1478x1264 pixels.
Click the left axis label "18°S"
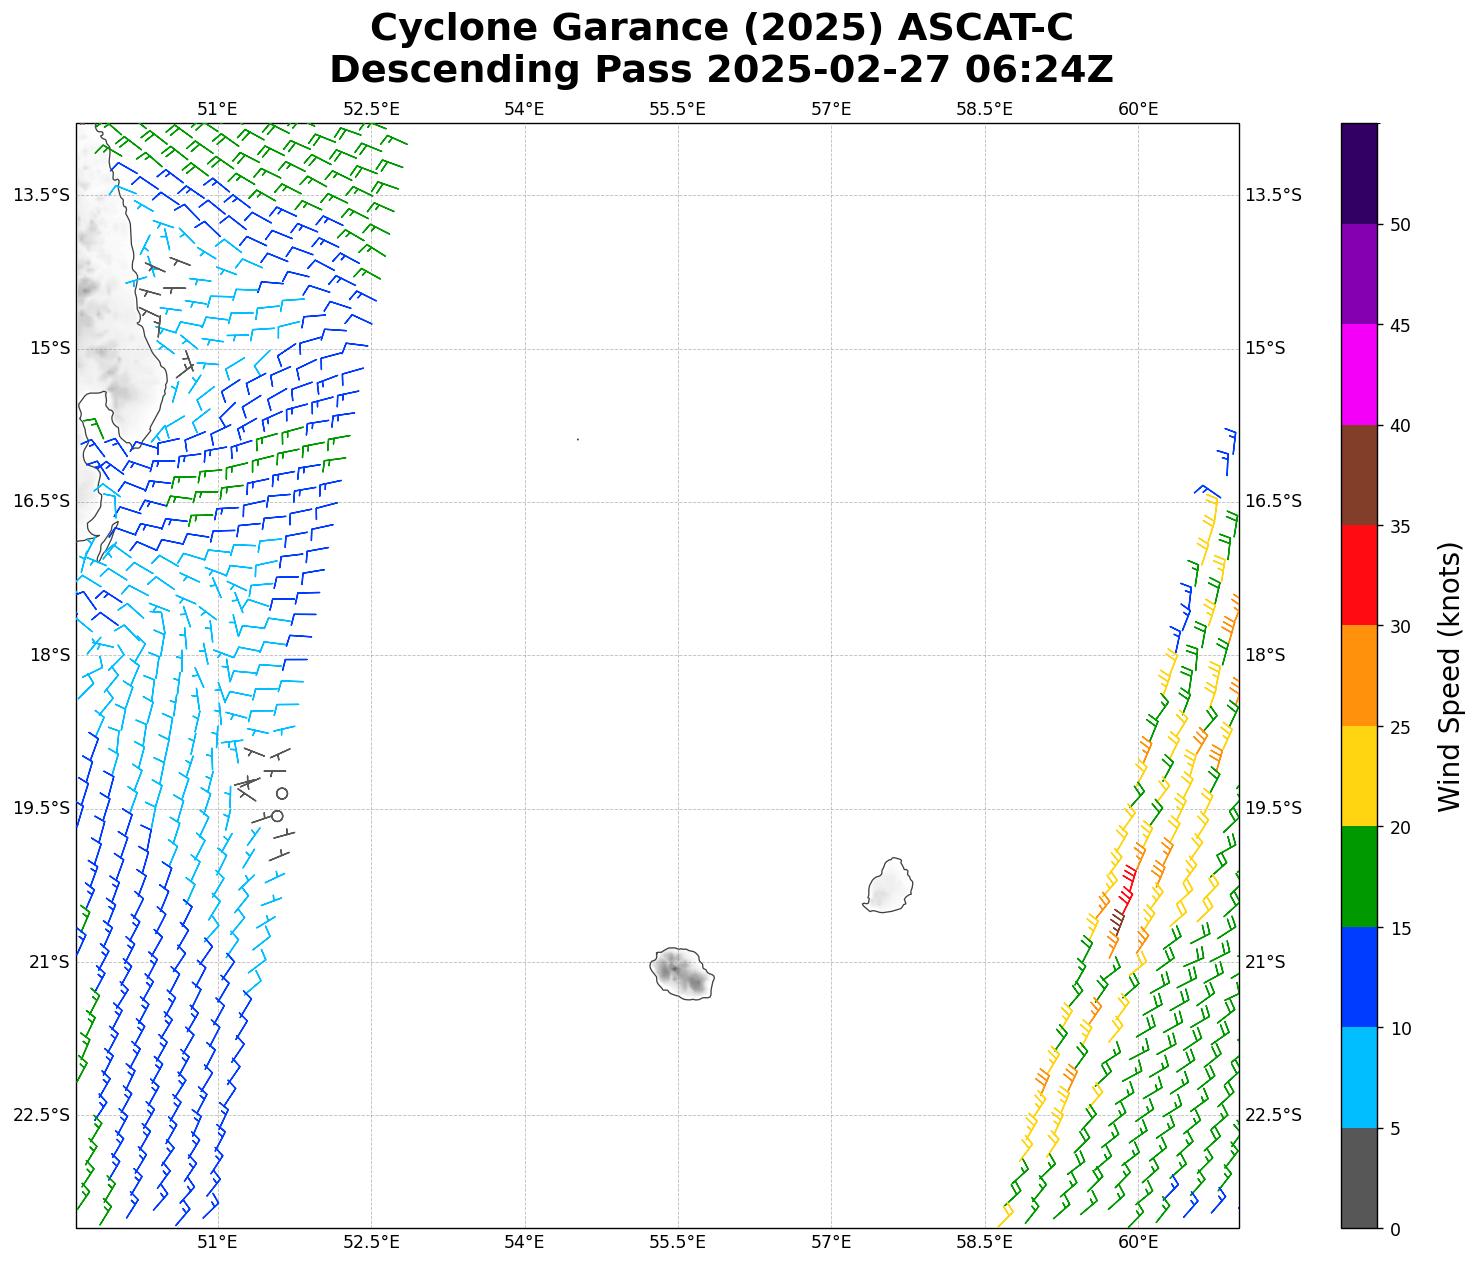pyautogui.click(x=50, y=655)
